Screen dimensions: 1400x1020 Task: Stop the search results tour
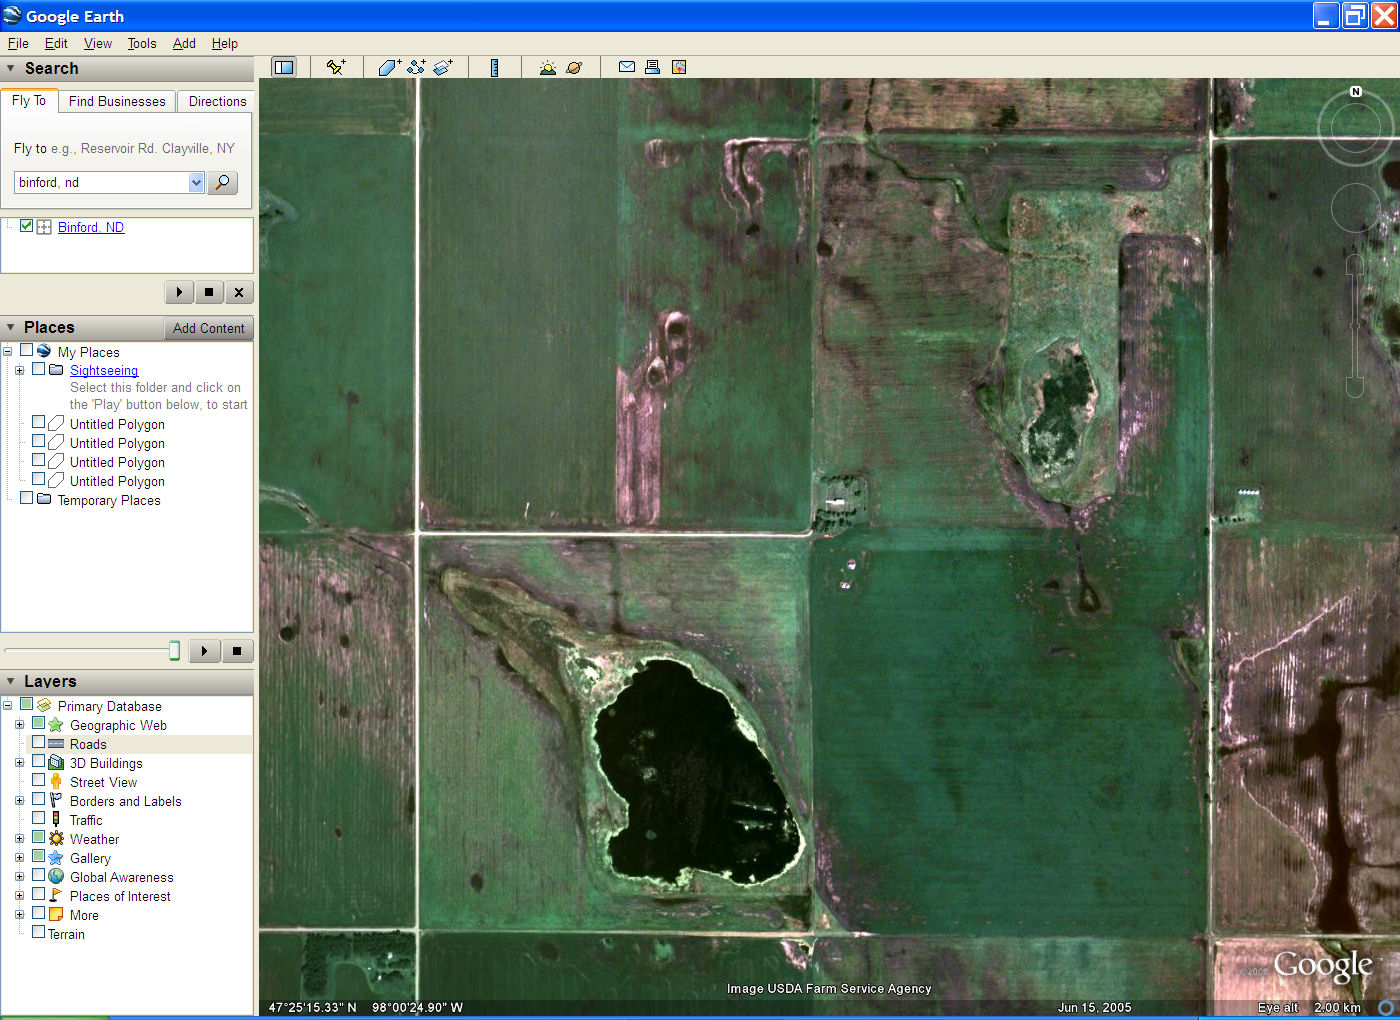[x=209, y=292]
